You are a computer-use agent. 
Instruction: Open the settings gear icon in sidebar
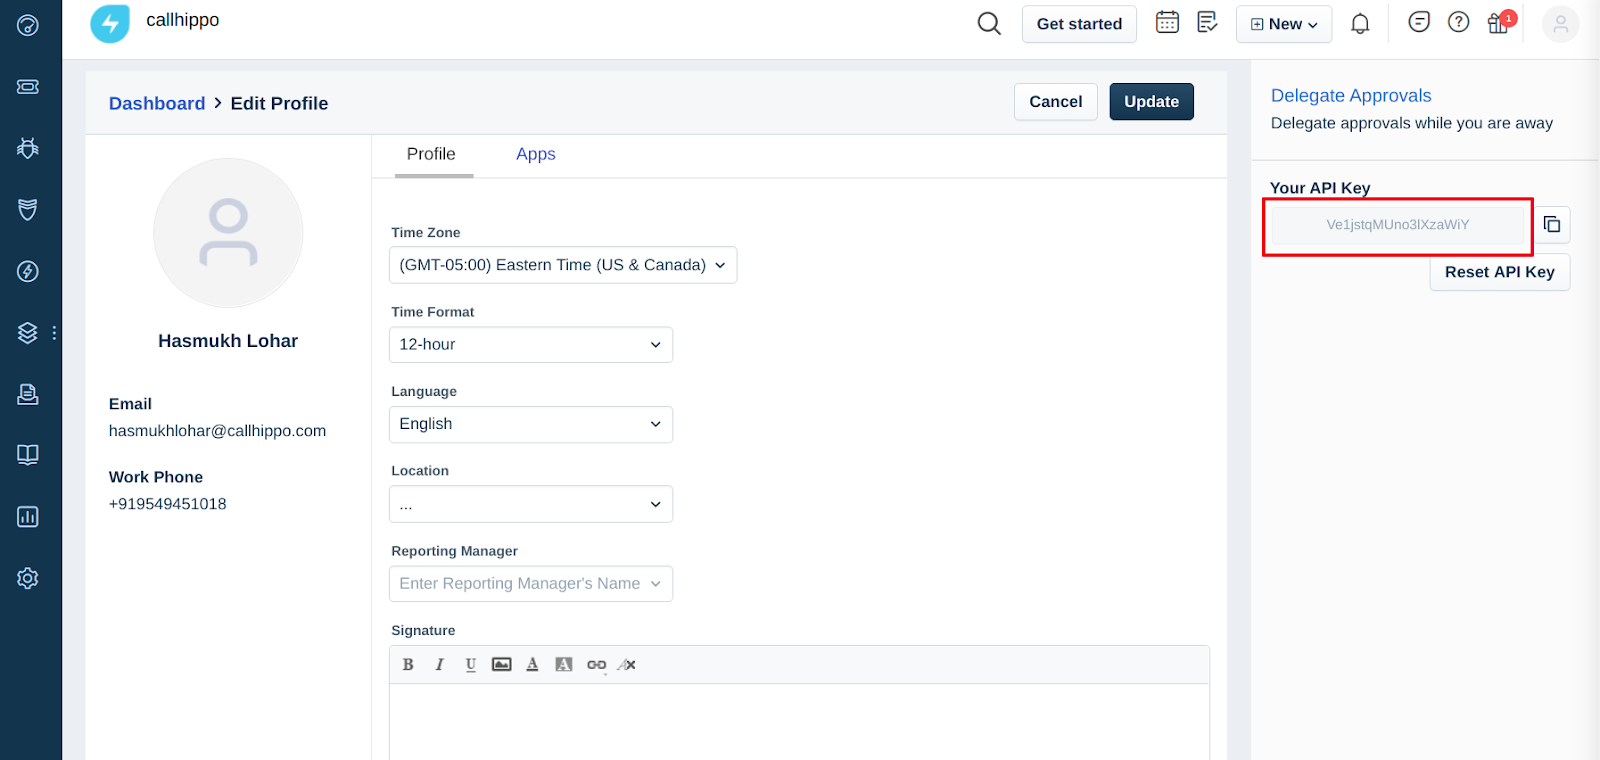pyautogui.click(x=28, y=578)
